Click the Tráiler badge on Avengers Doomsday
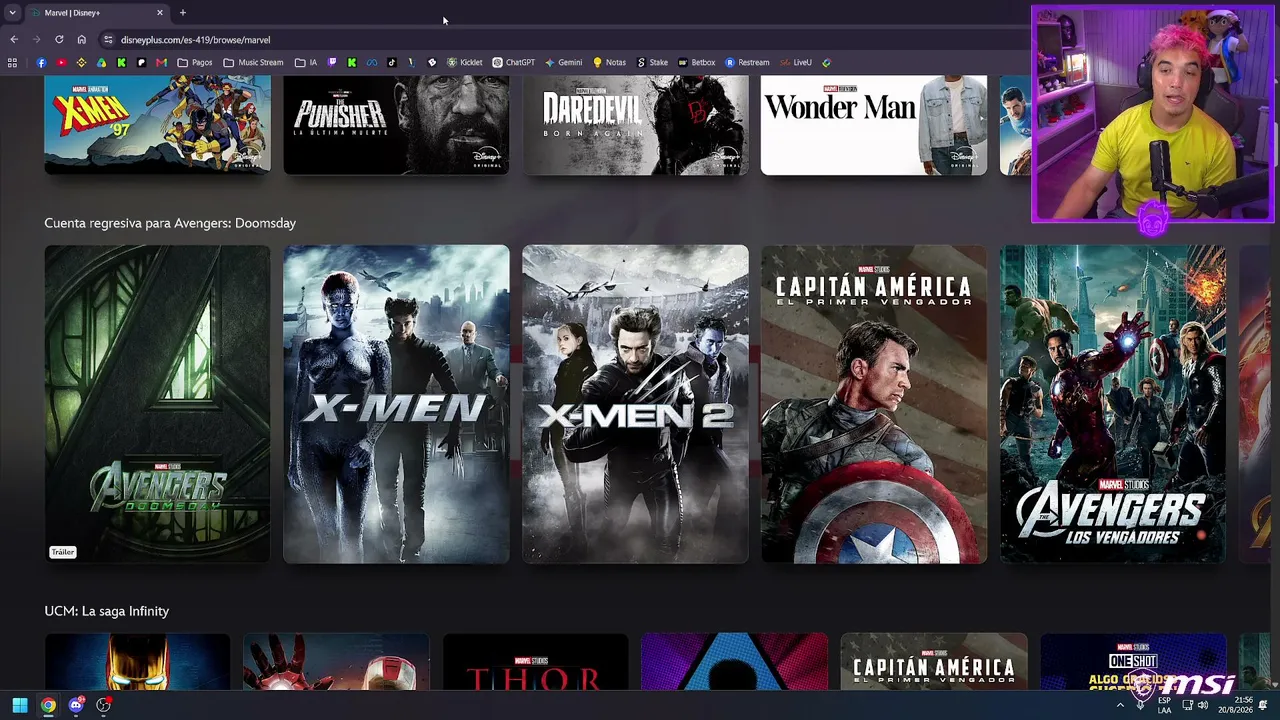This screenshot has height=720, width=1280. [x=63, y=552]
